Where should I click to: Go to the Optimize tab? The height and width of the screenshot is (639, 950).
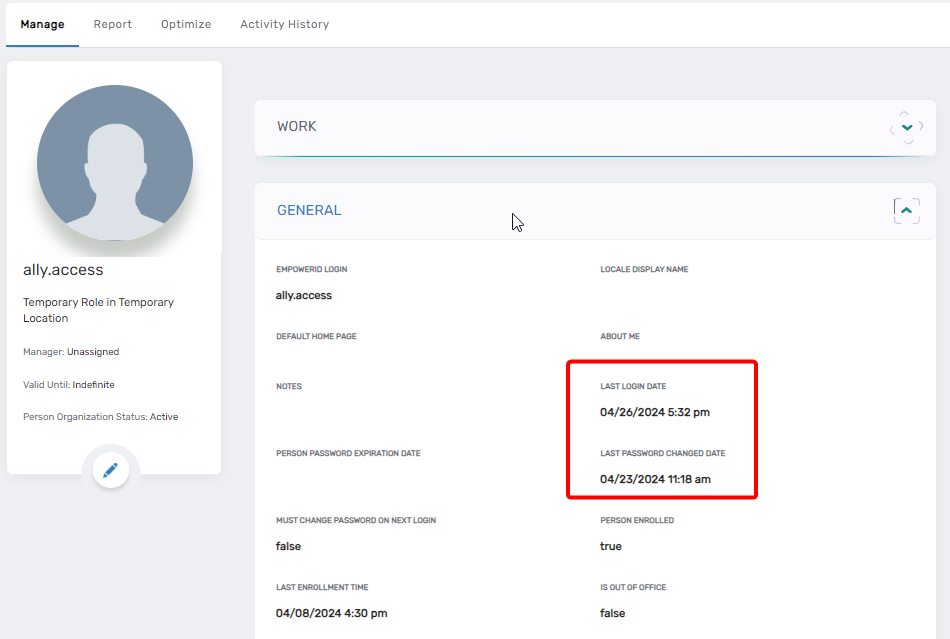pyautogui.click(x=185, y=24)
